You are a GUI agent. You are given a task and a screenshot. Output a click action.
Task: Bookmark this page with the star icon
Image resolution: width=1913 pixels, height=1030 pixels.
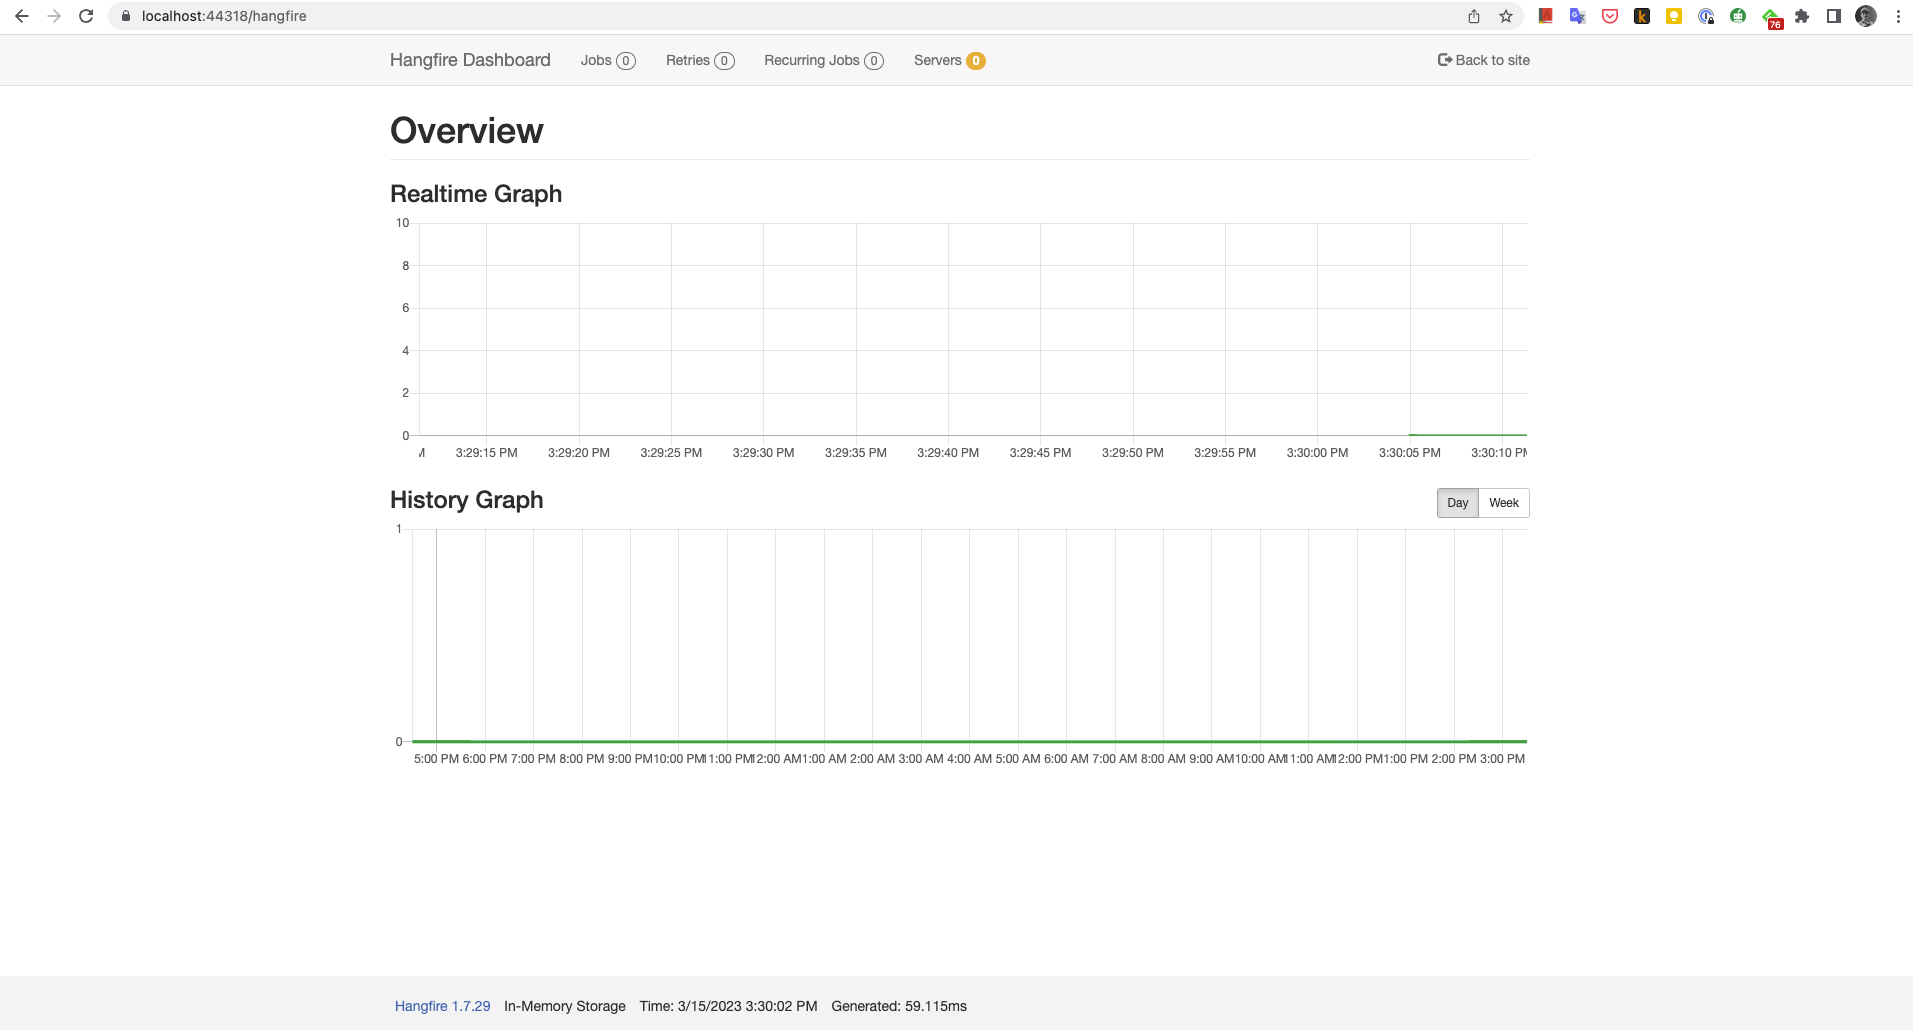click(x=1506, y=16)
